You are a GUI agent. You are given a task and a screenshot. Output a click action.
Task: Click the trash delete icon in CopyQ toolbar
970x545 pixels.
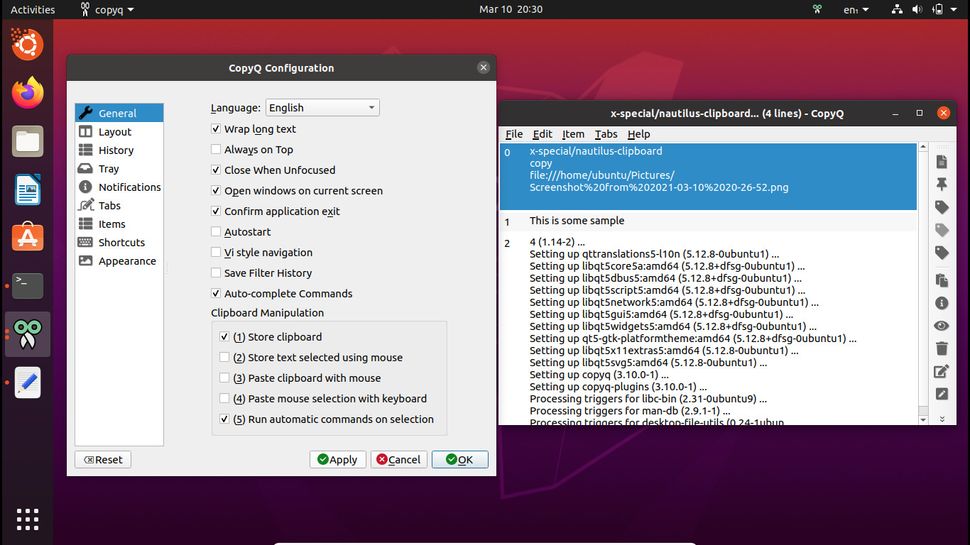click(x=942, y=348)
